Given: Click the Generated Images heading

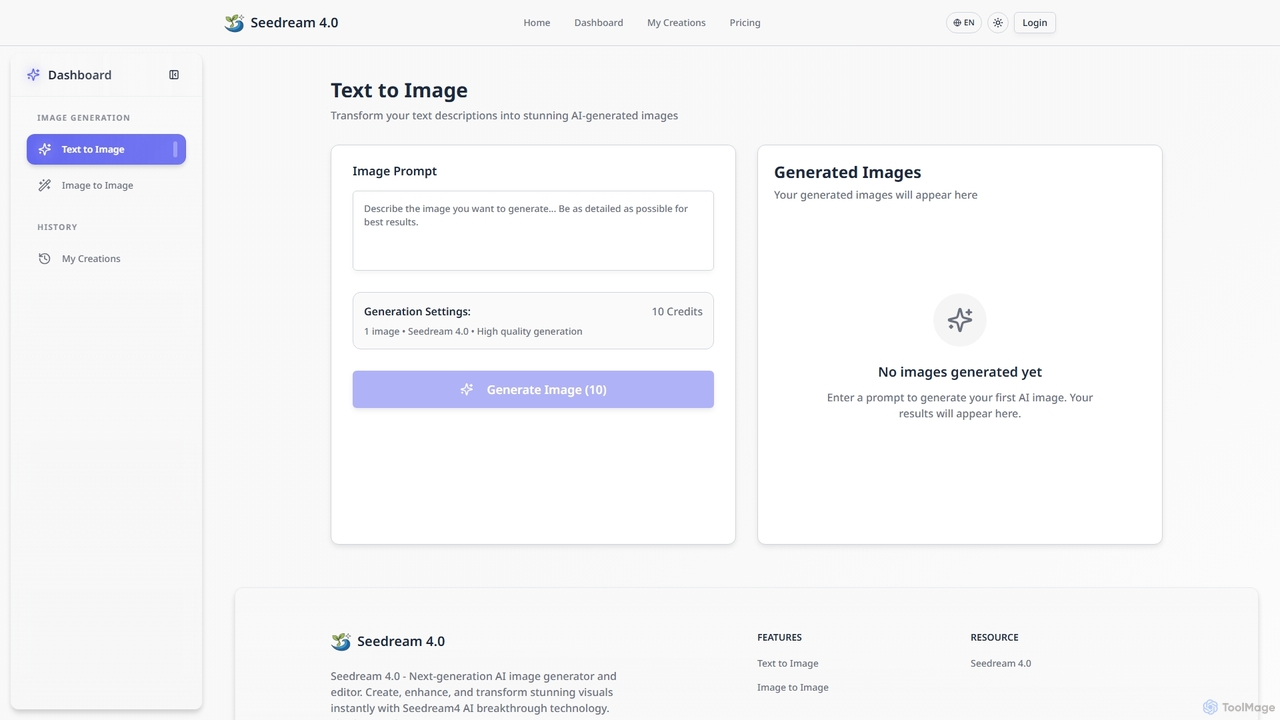Looking at the screenshot, I should pos(848,172).
